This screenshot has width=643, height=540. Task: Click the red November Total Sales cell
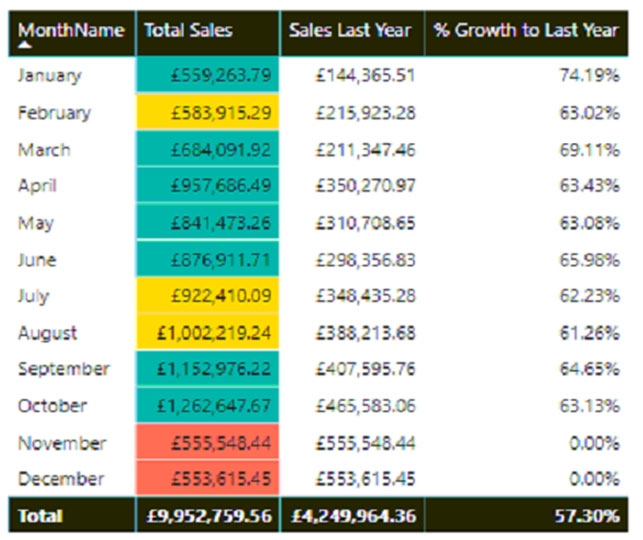[x=208, y=443]
